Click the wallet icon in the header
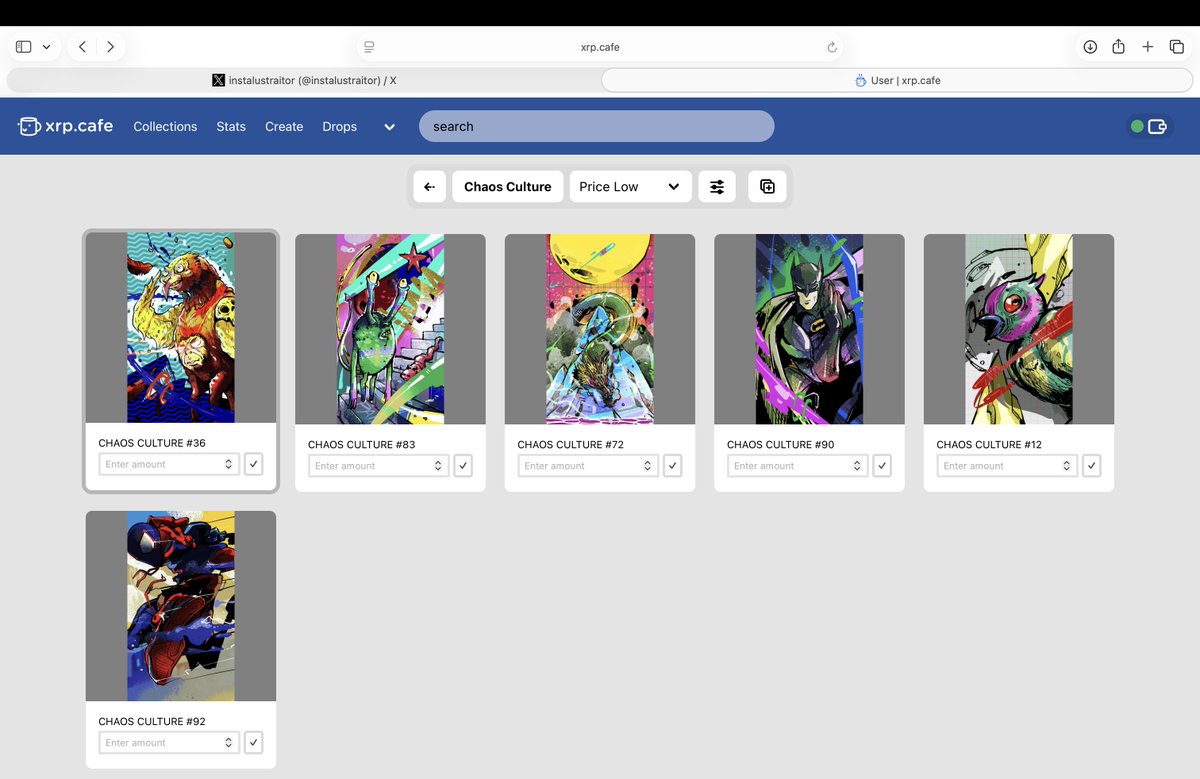Viewport: 1200px width, 779px height. (1158, 126)
